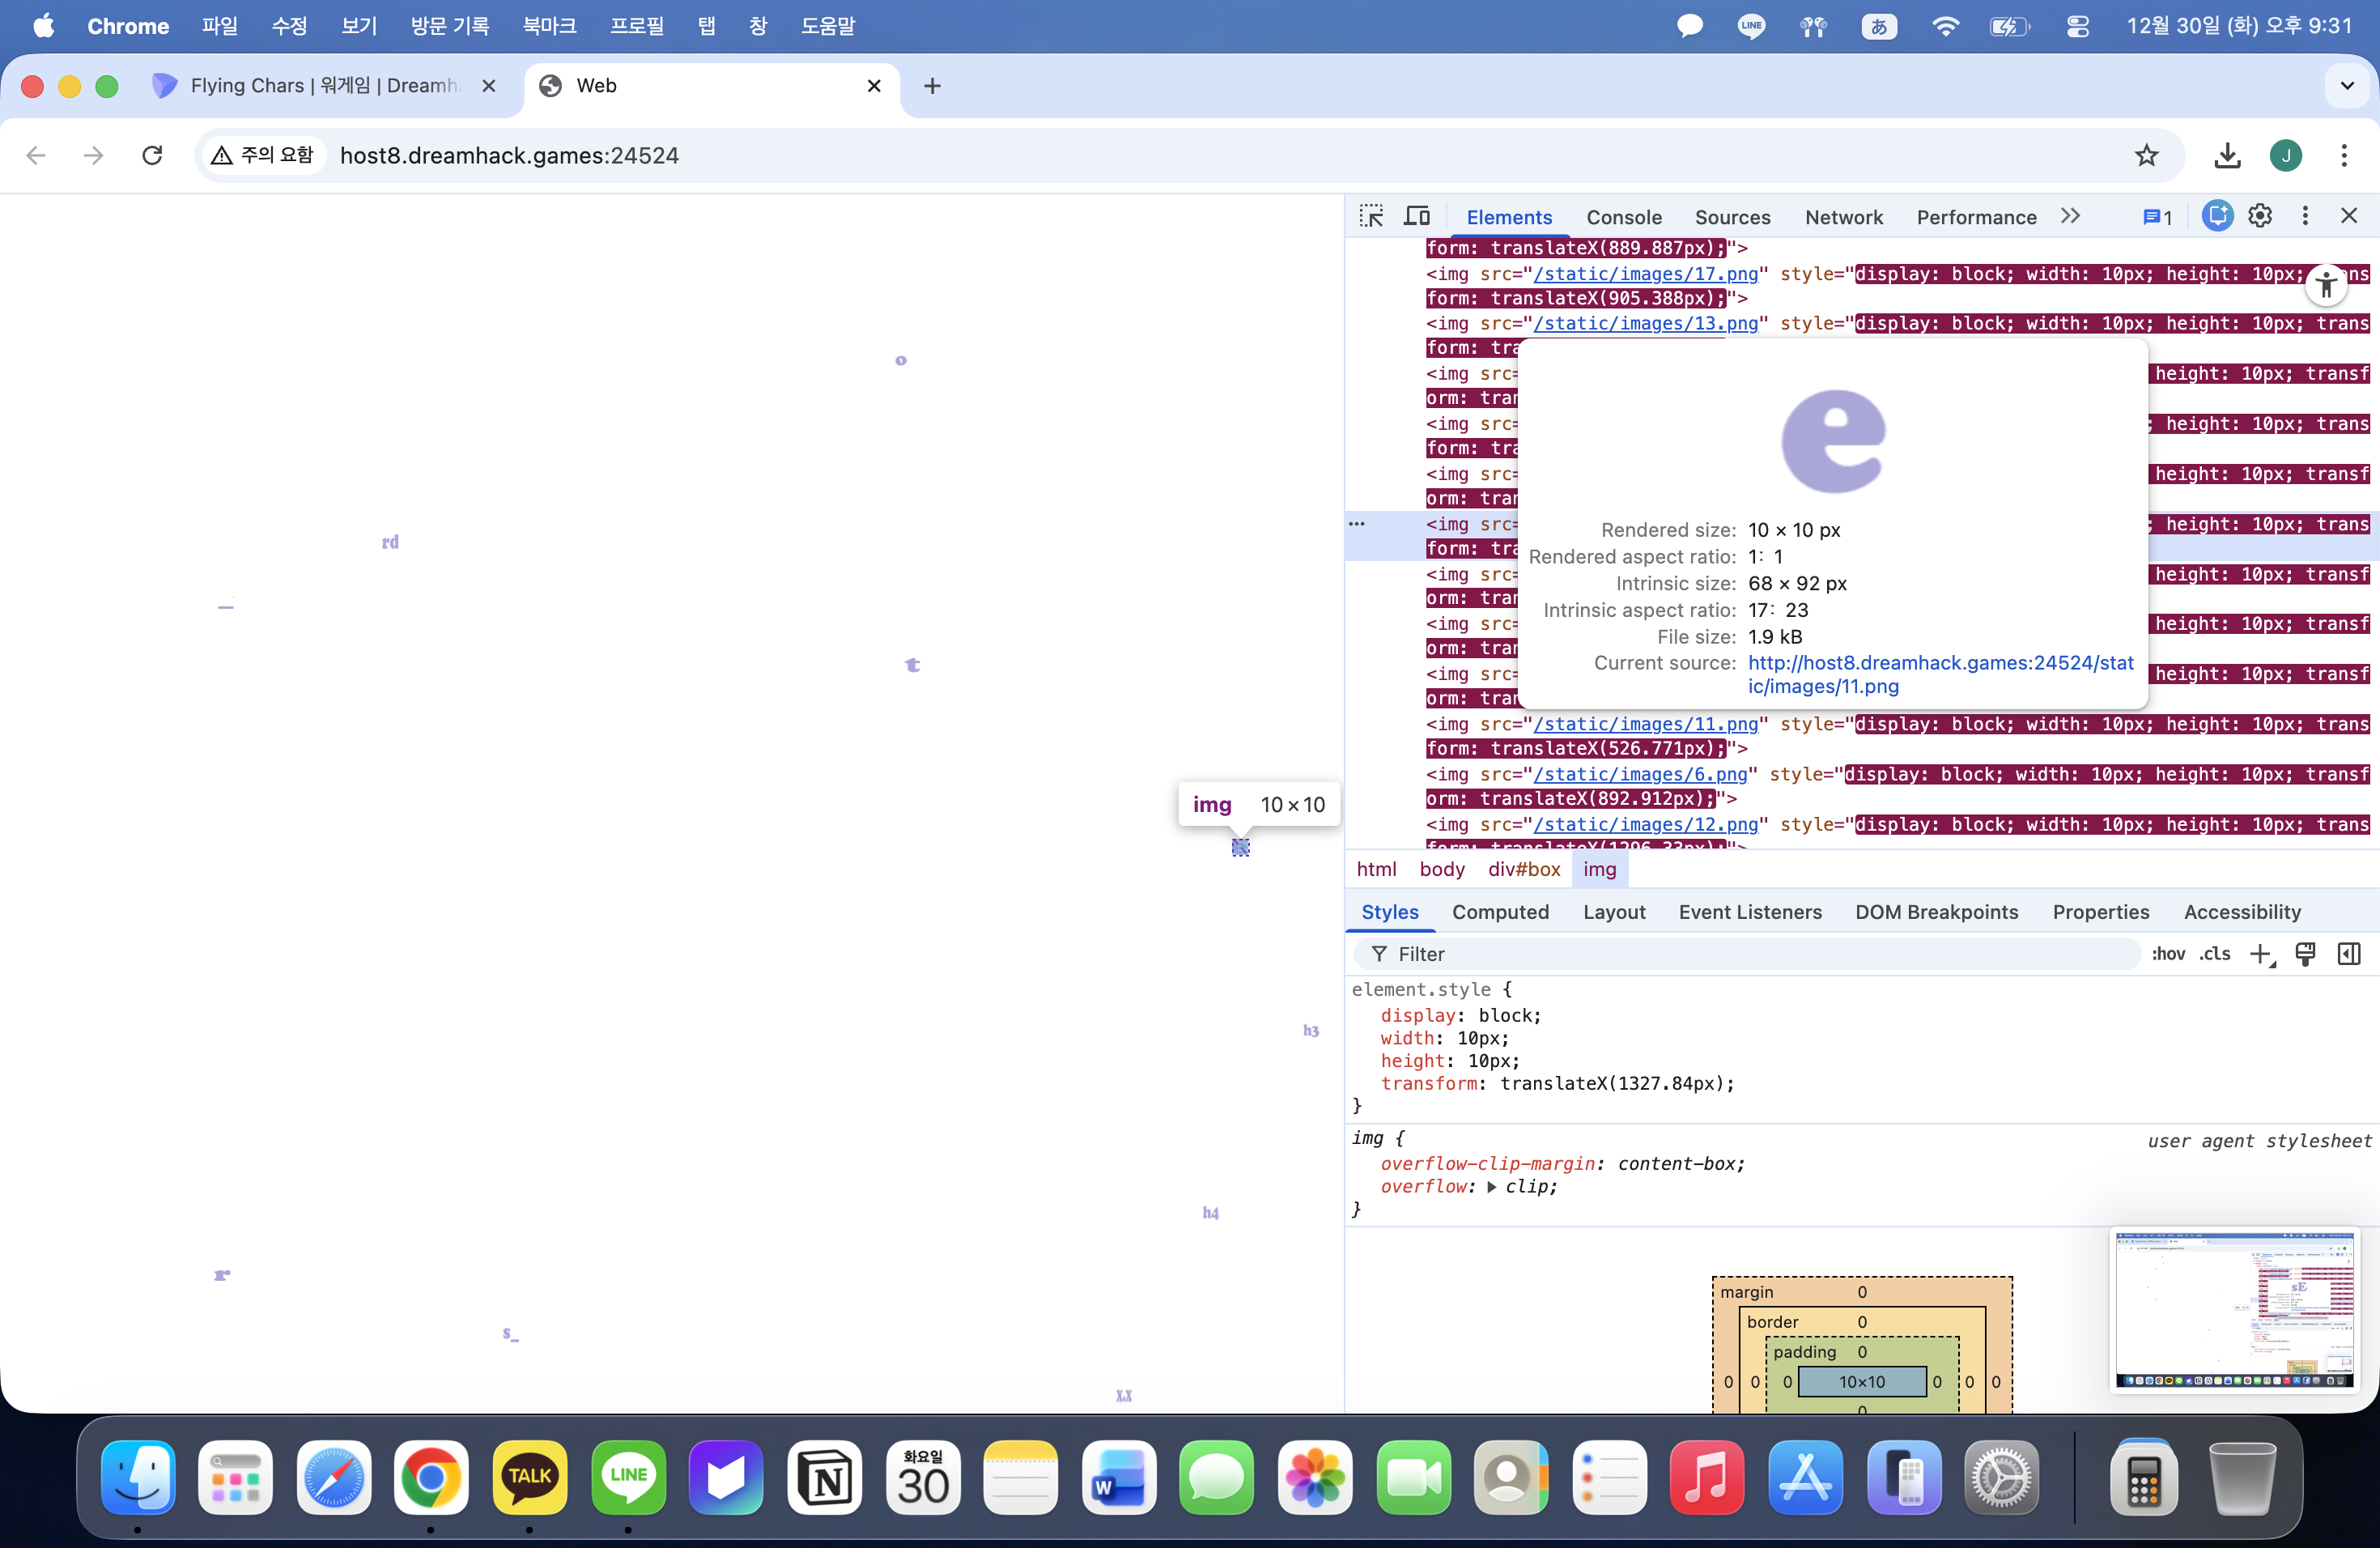Click the AI assistance icon in DevTools

2216,216
